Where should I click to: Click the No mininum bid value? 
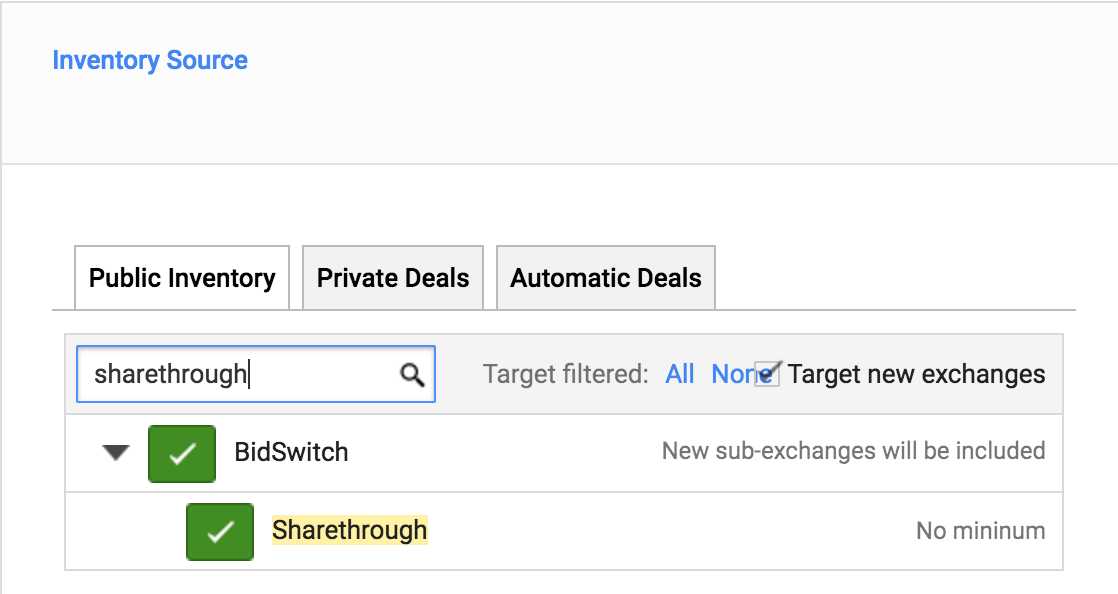click(x=980, y=531)
